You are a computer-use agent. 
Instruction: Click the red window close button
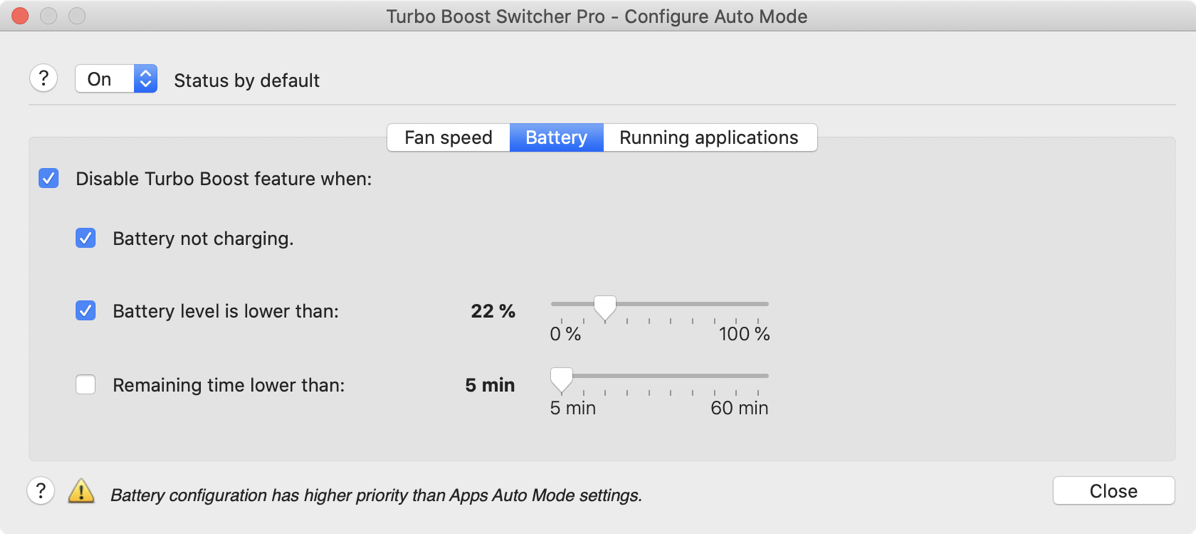pos(20,16)
